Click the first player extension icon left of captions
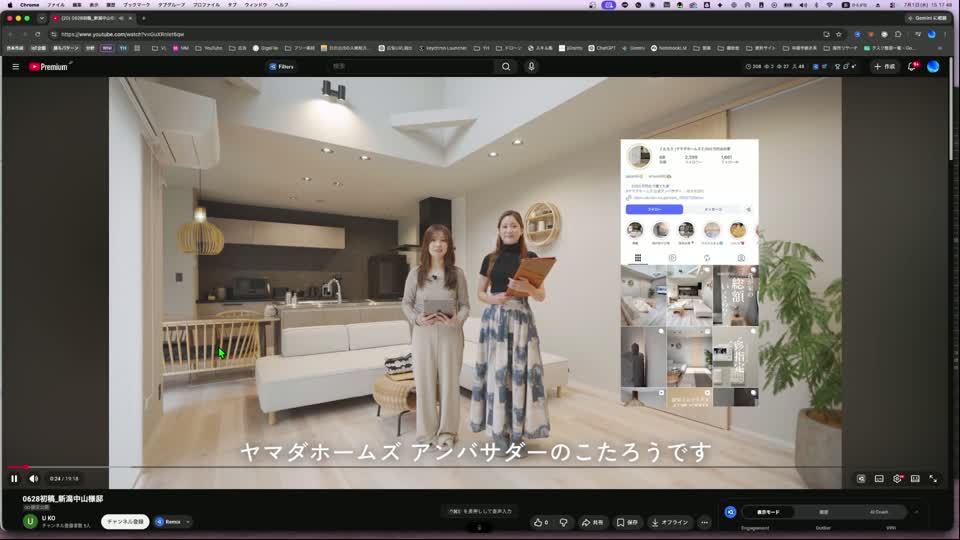Viewport: 960px width, 540px height. [861, 479]
